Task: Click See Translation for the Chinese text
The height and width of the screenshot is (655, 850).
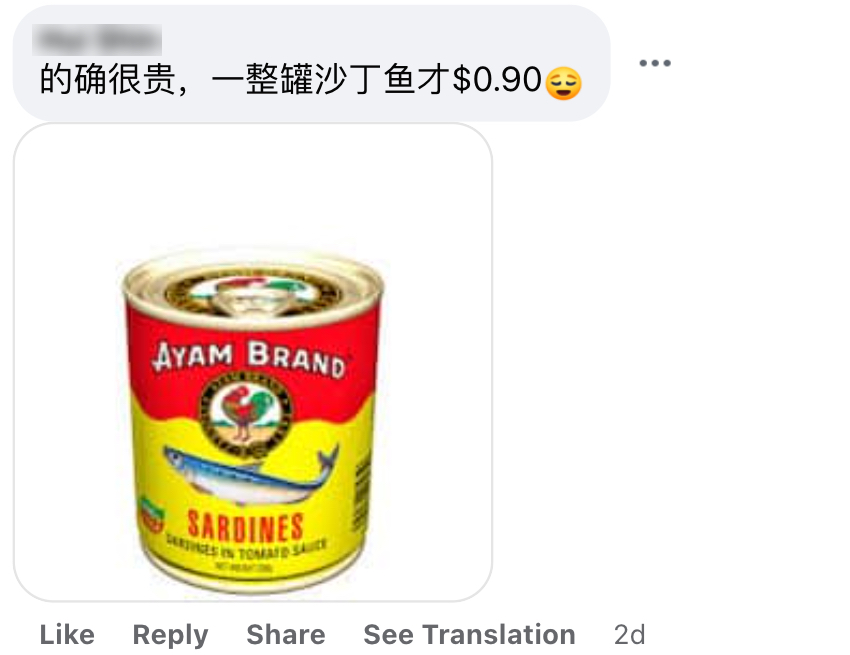Action: (469, 634)
